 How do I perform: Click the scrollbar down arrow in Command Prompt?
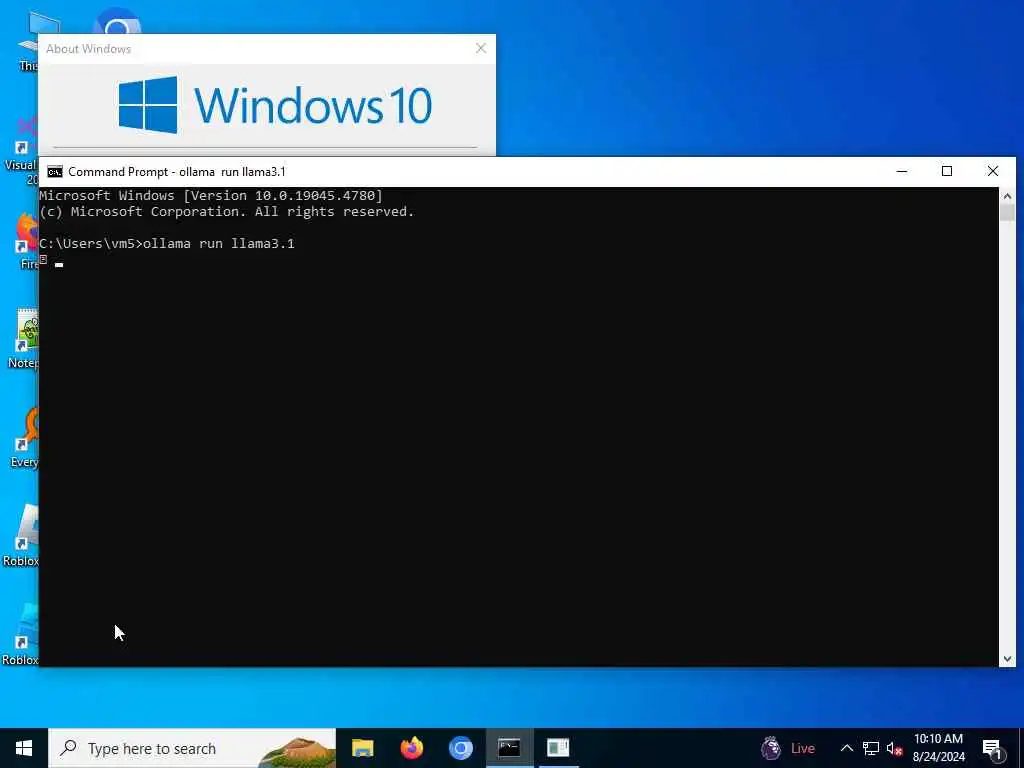1007,658
